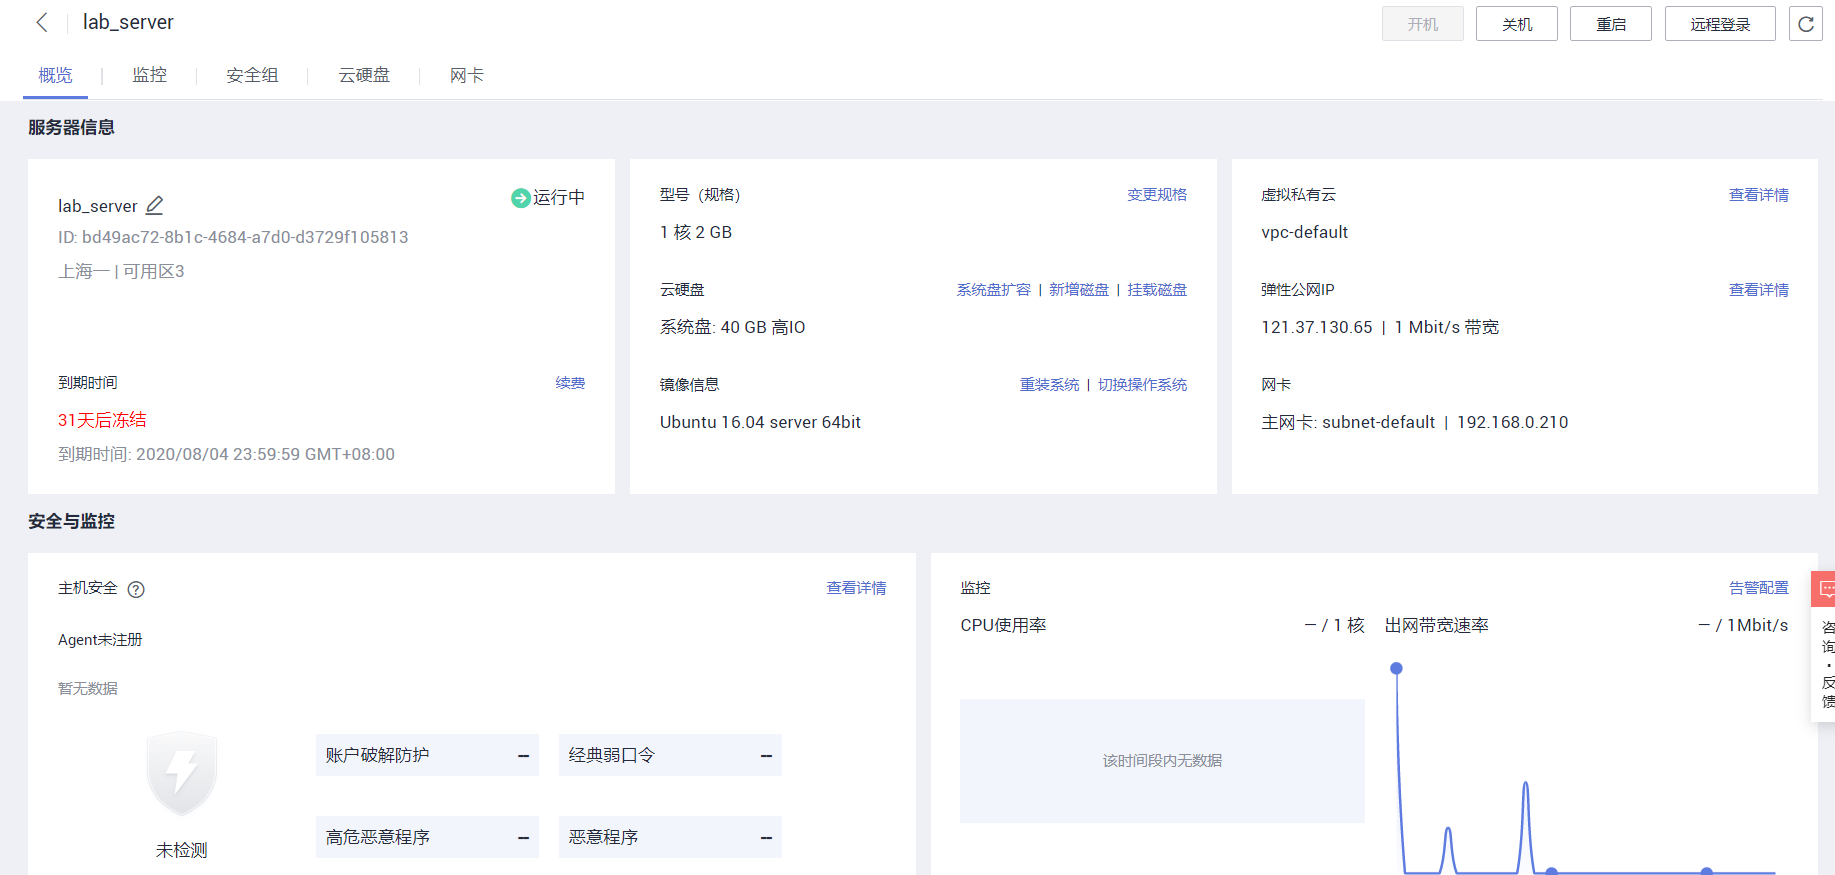Click the 1 核 2 GB spec text

[x=696, y=232]
